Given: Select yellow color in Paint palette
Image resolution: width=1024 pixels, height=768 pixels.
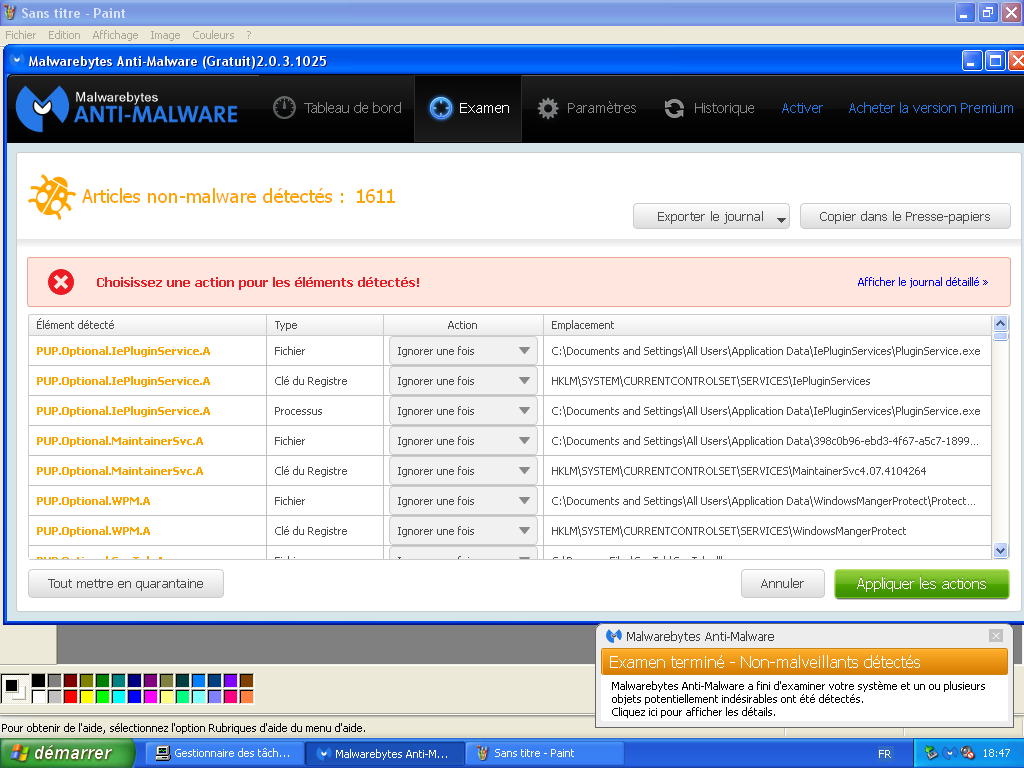Looking at the screenshot, I should (86, 697).
